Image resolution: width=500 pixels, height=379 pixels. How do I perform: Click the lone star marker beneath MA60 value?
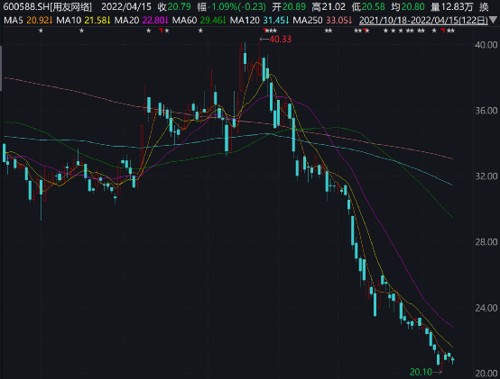200,31
